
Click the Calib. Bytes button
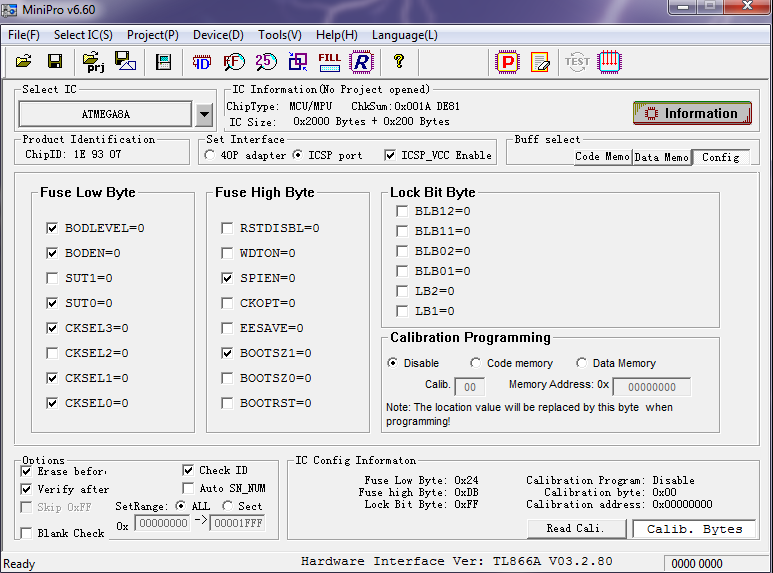click(694, 529)
